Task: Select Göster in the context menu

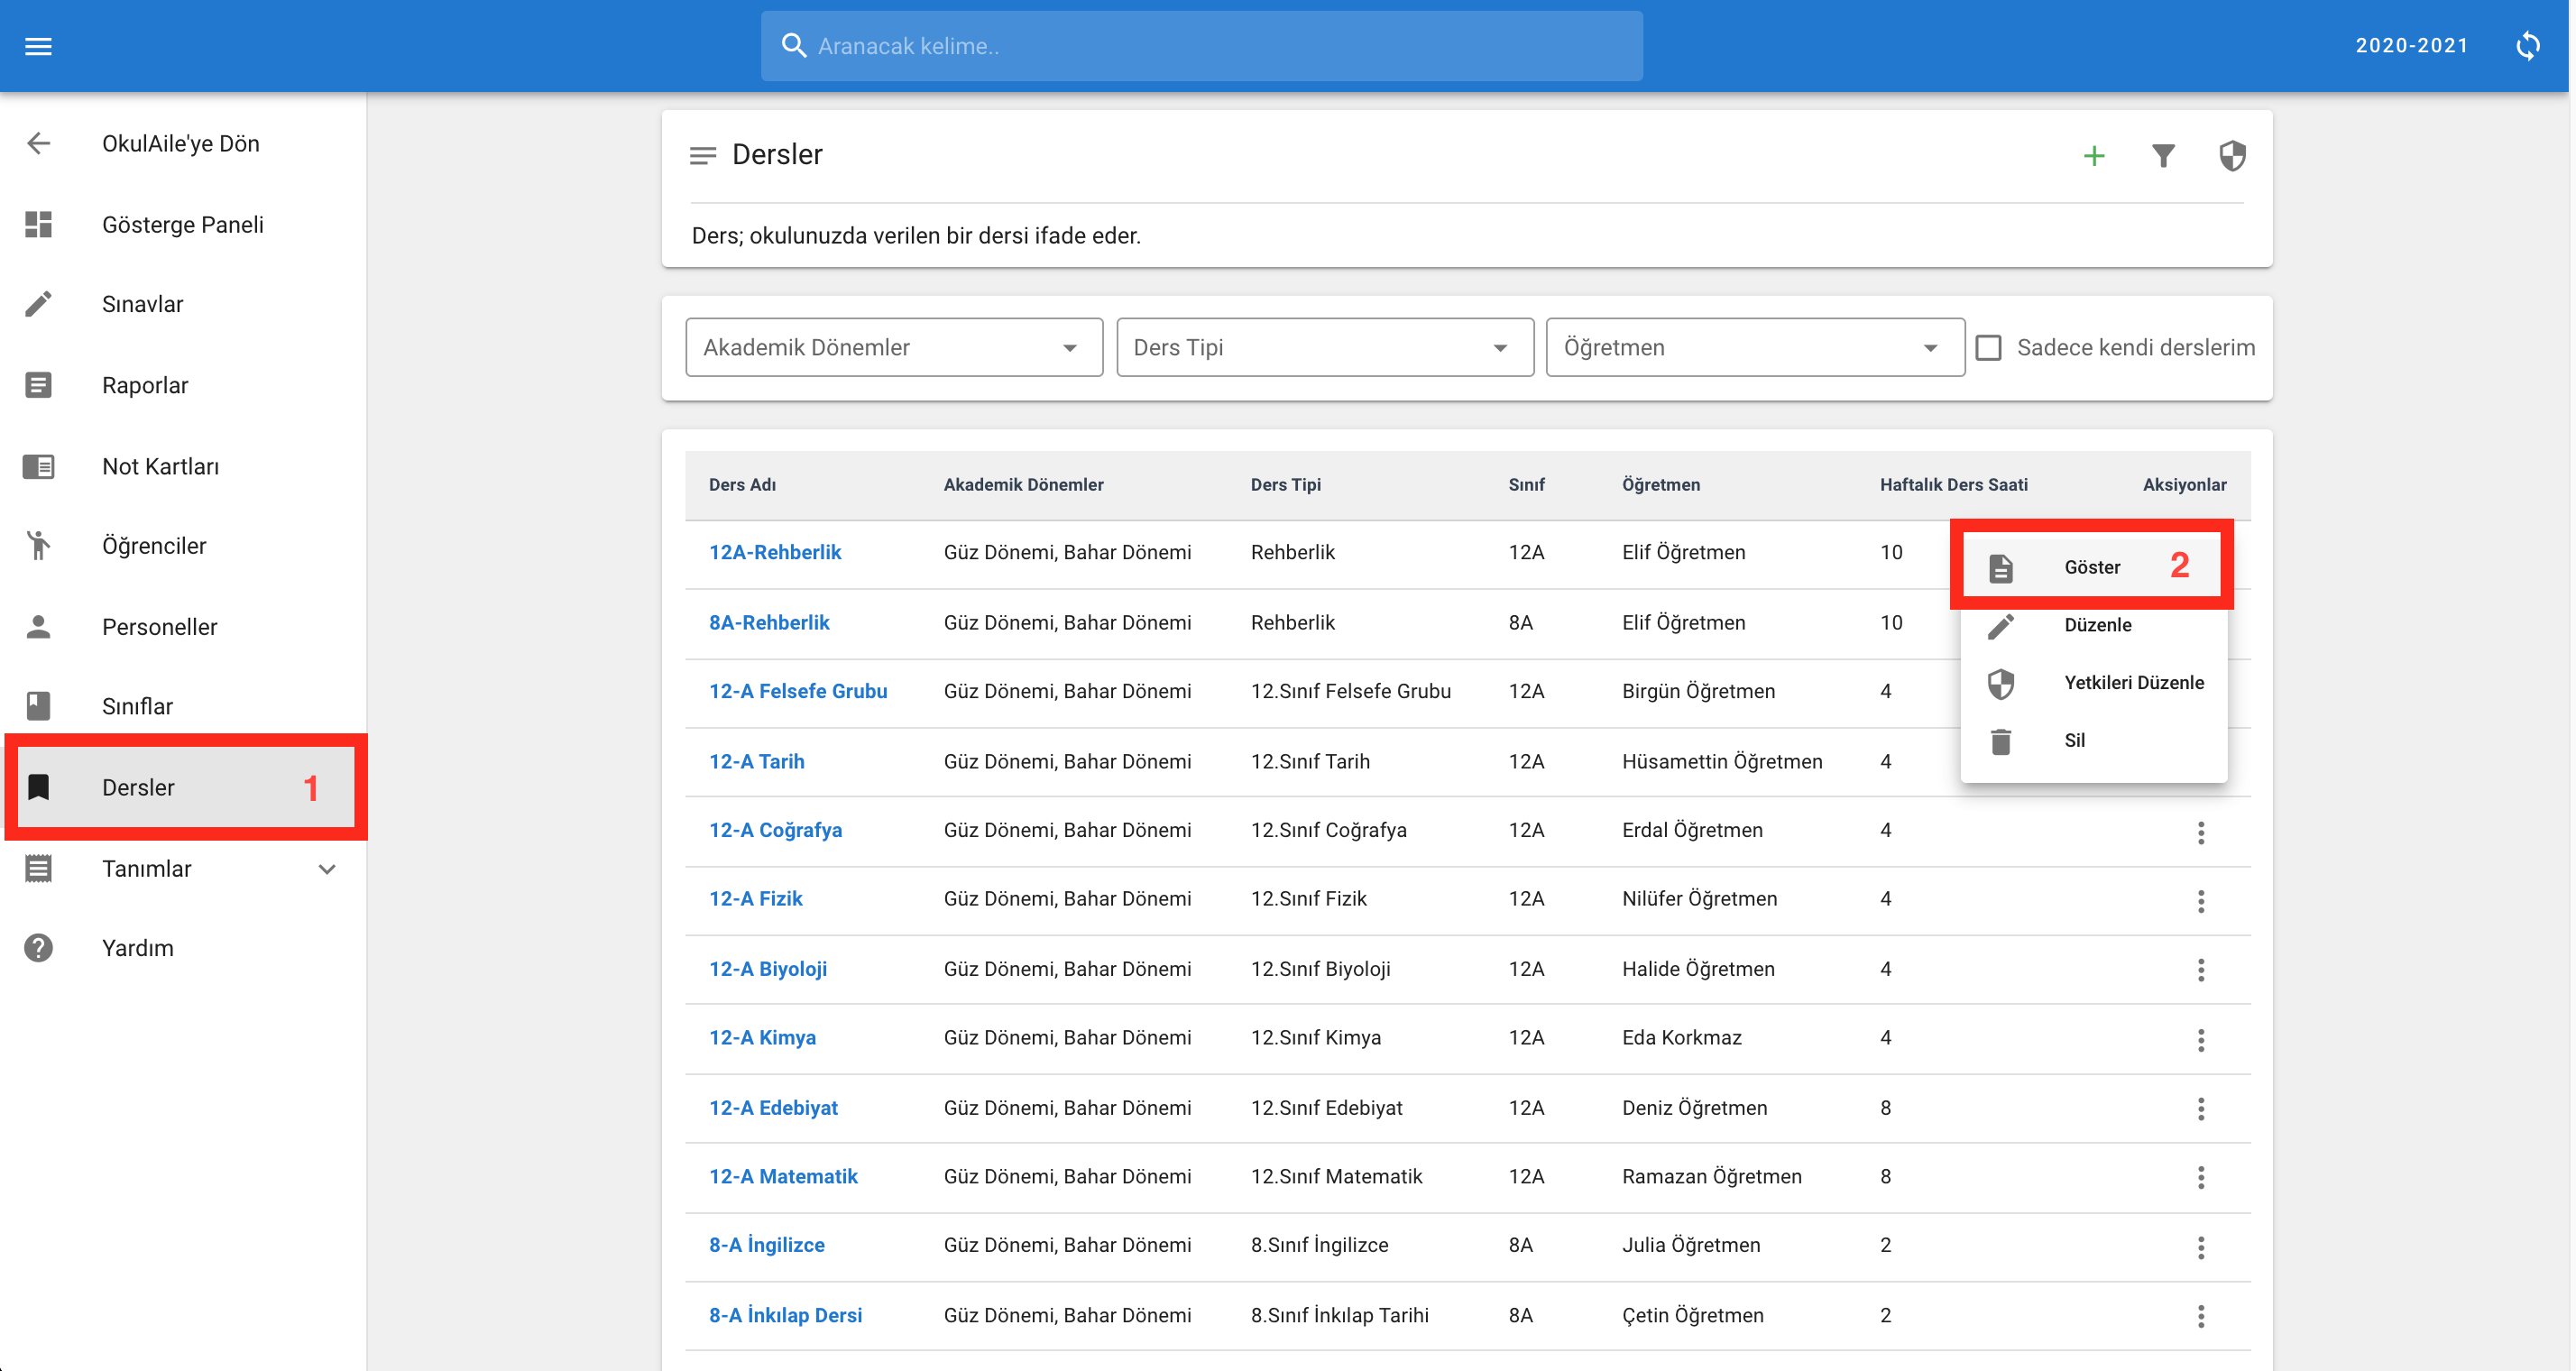Action: (x=2092, y=567)
